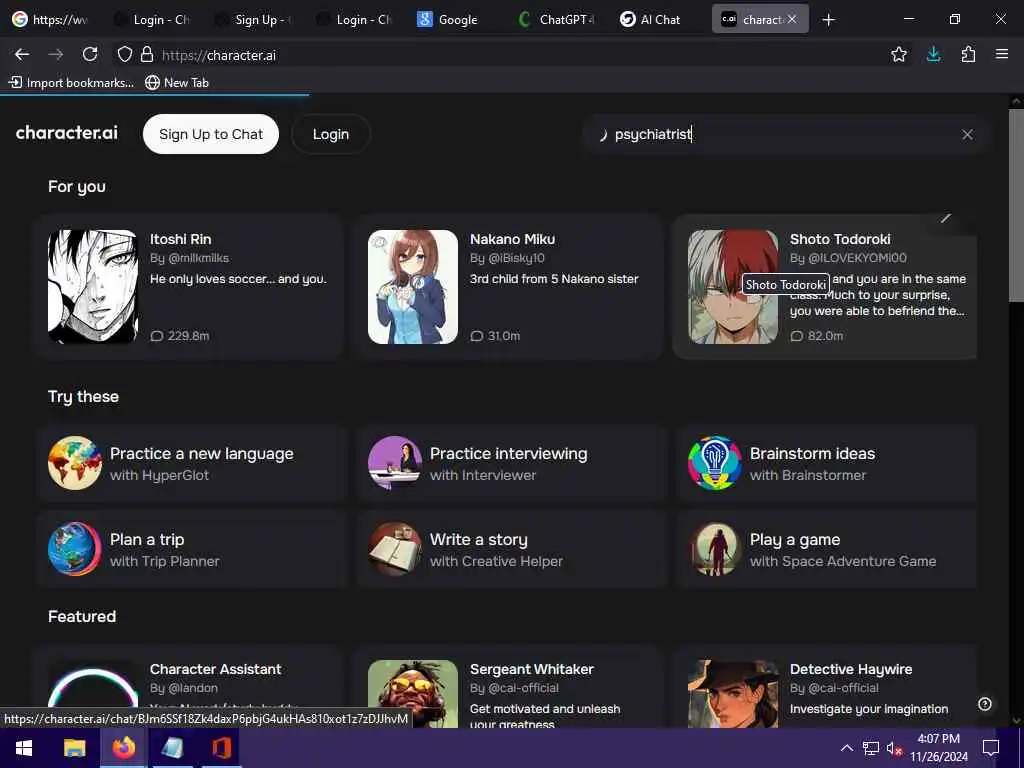Clear the psychiatrist search with the X
Screen dimensions: 1024x768
967,135
